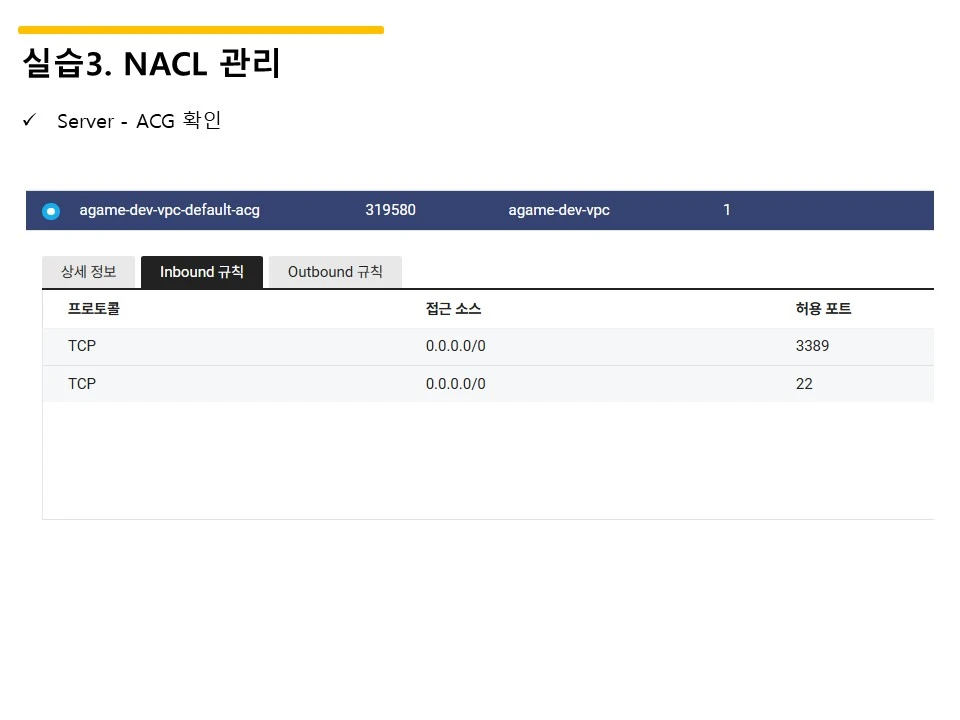960x720 pixels.
Task: Click ACG ID 319580
Action: tap(391, 210)
